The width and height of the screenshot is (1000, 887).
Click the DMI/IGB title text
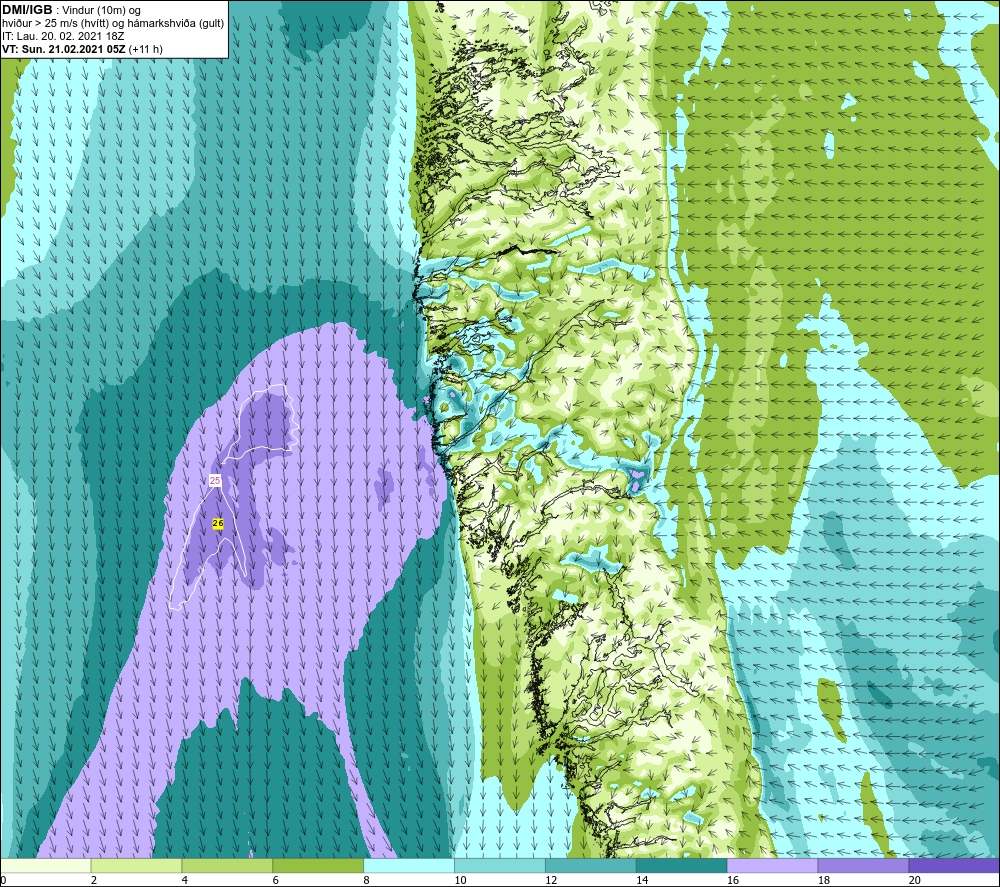pos(27,10)
